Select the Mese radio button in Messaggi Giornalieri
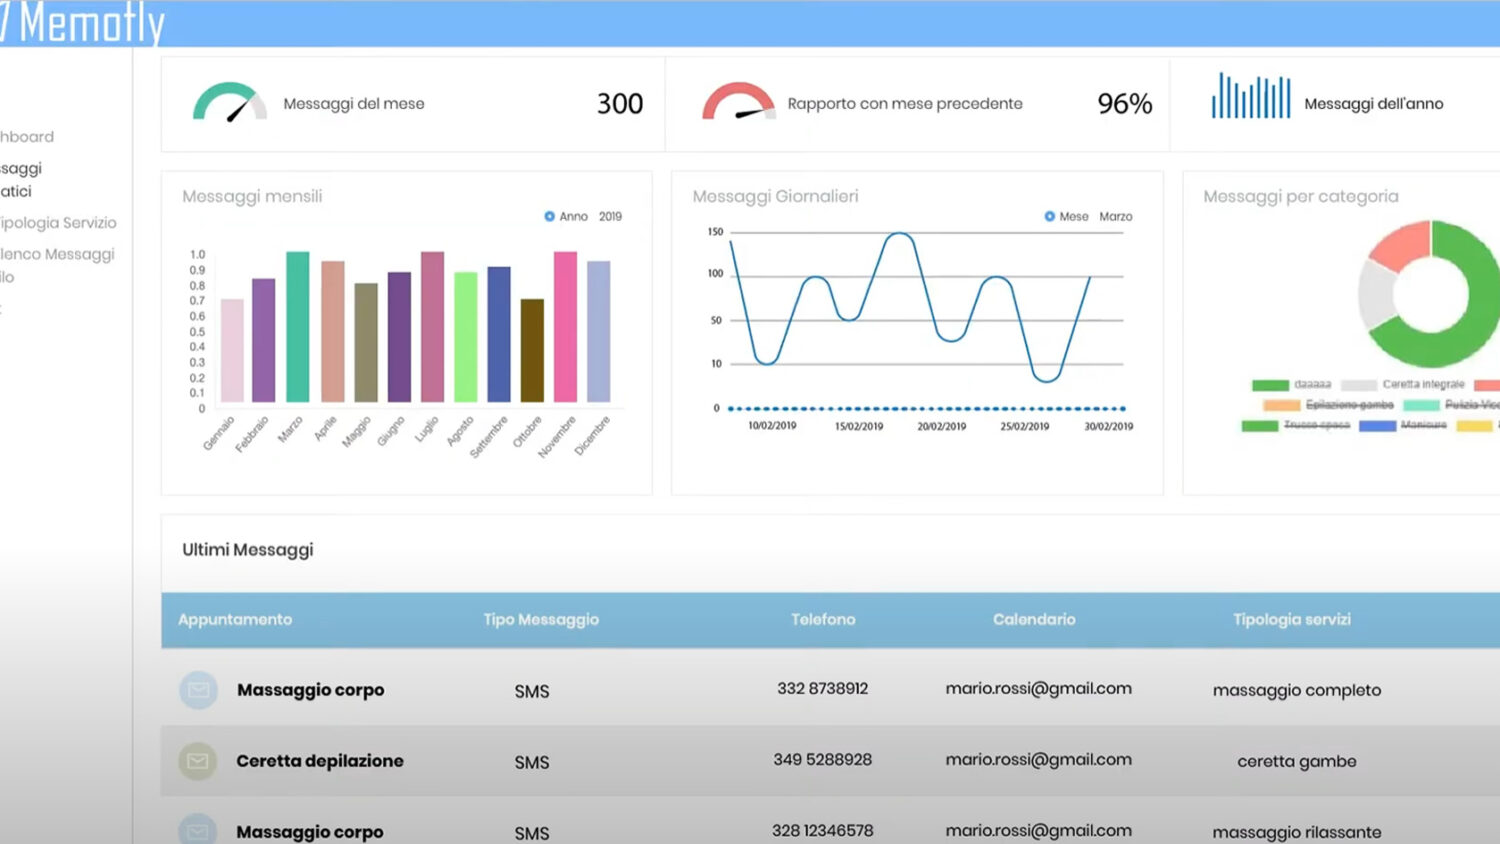 pyautogui.click(x=1049, y=216)
